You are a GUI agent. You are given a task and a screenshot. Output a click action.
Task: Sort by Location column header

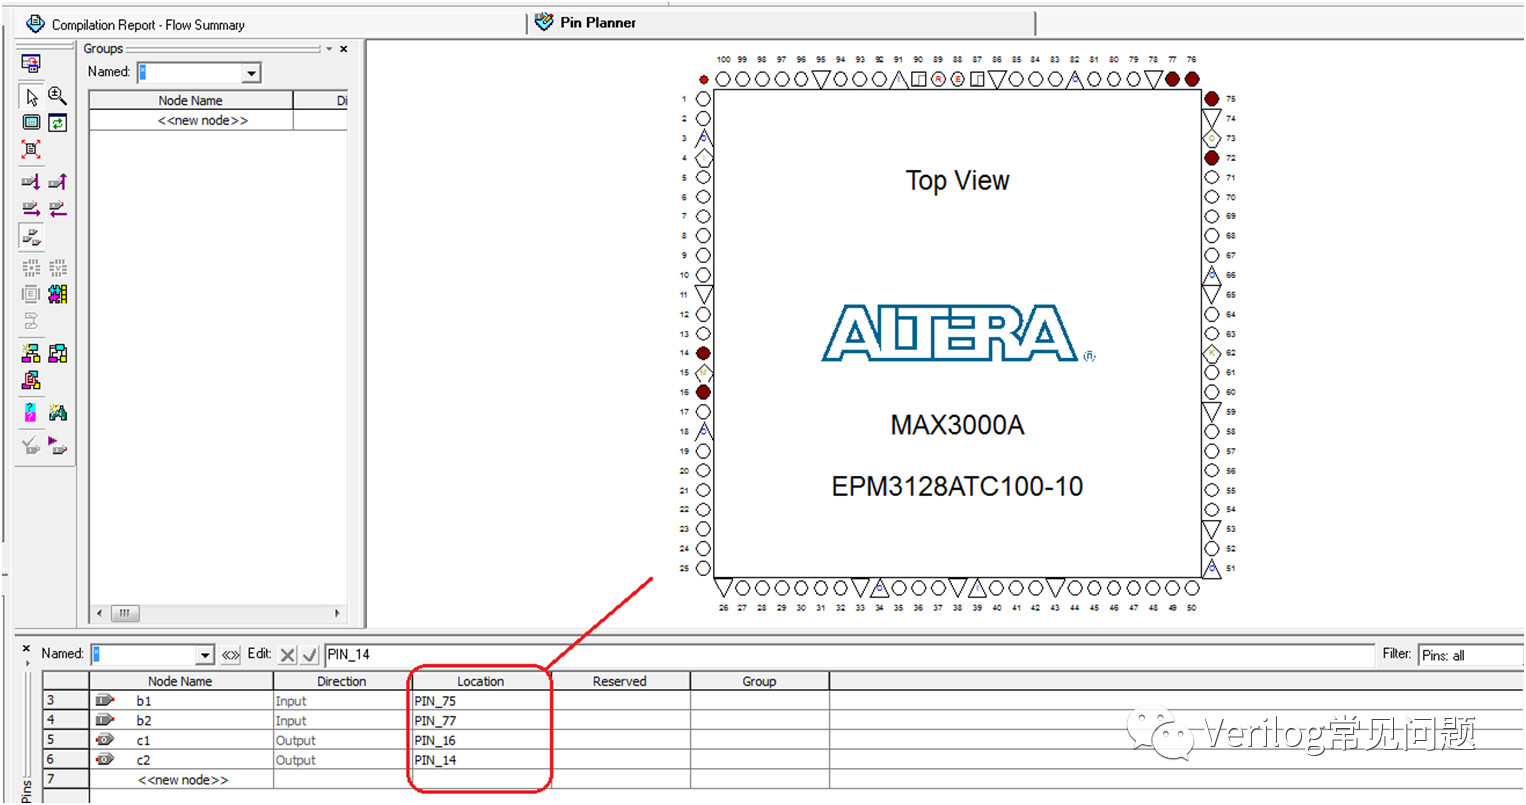tap(481, 681)
